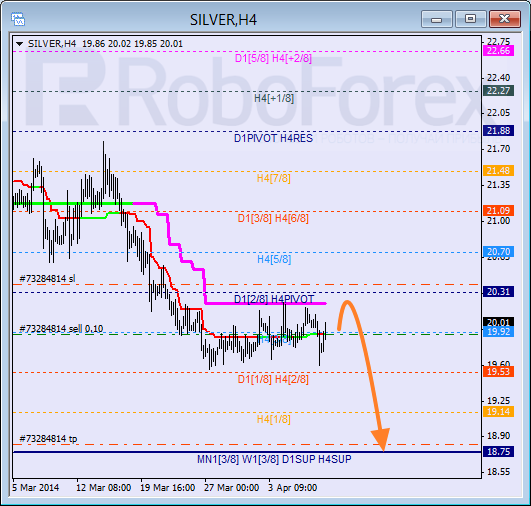Click the 19.25 price scale value
The width and height of the screenshot is (531, 506).
pyautogui.click(x=498, y=401)
